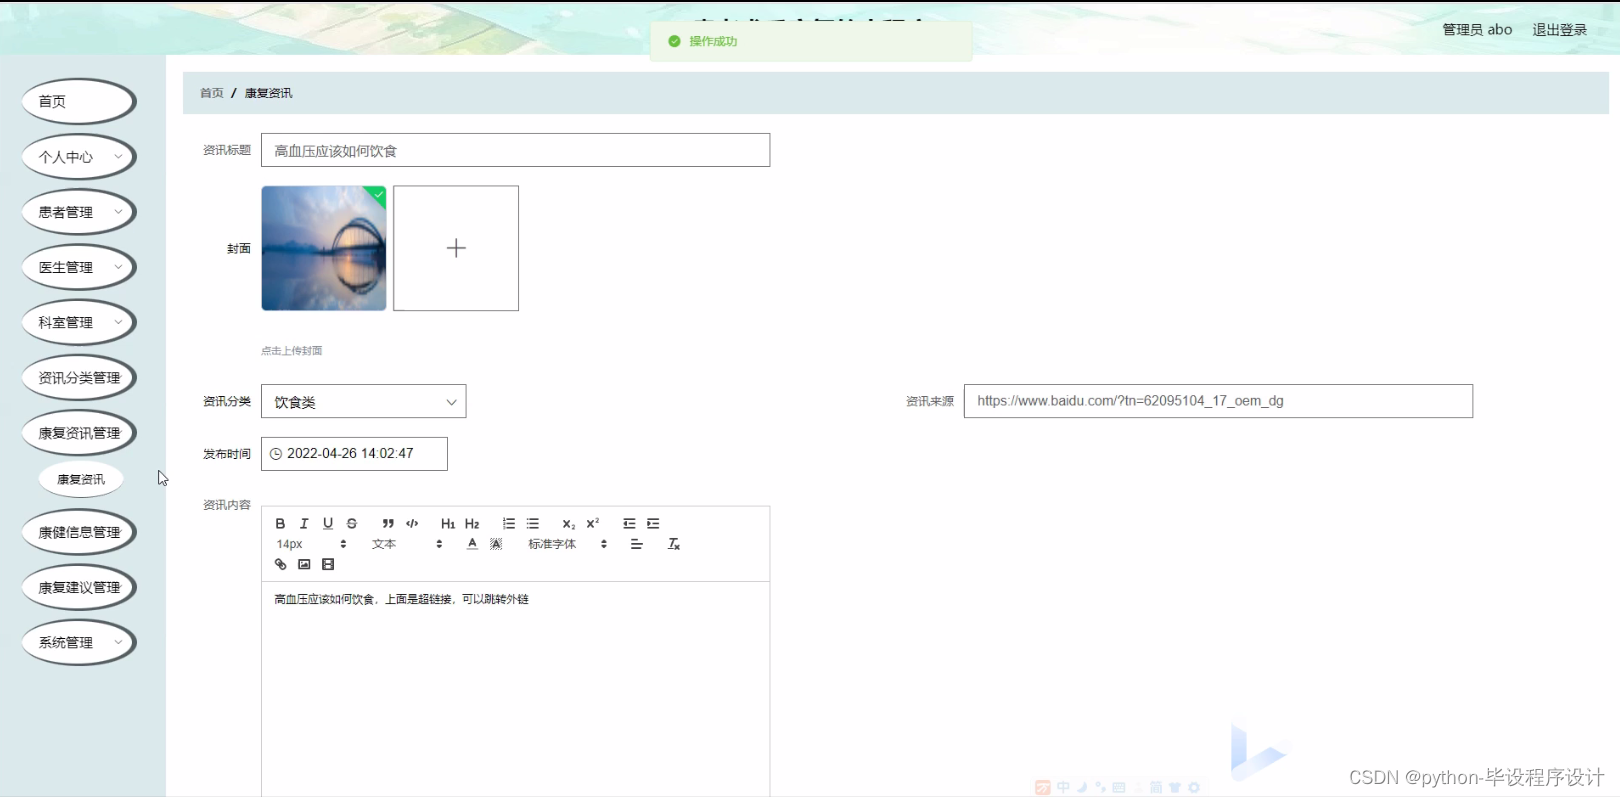This screenshot has height=797, width=1620.
Task: Insert a code block
Action: (x=412, y=523)
